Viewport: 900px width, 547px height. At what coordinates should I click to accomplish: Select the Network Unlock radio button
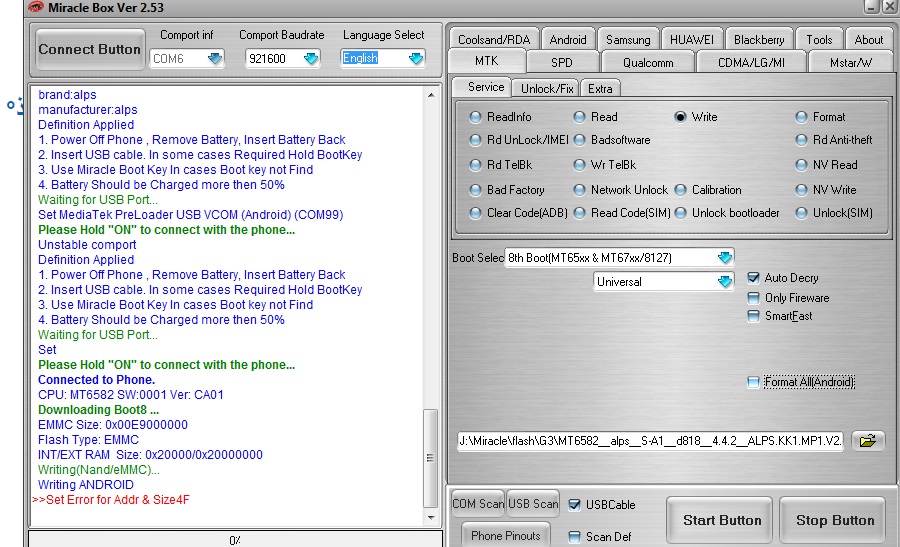580,190
